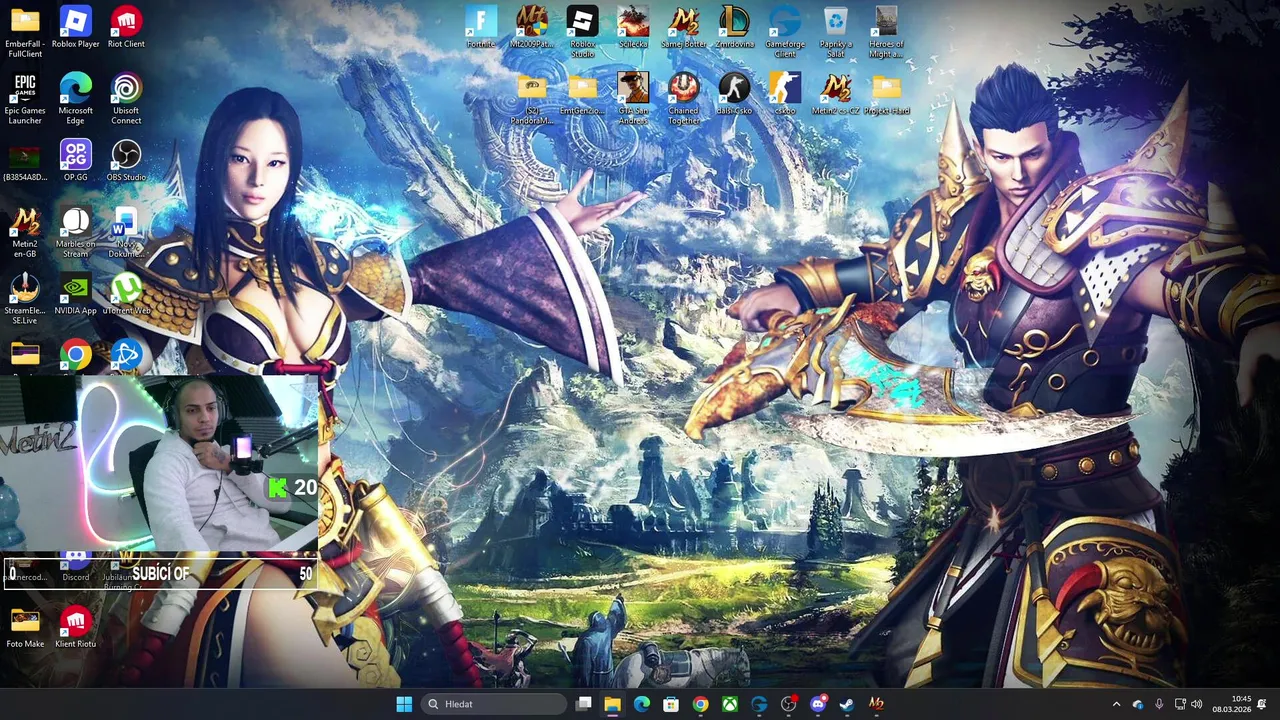Launch OBS Studio desktop icon
The height and width of the screenshot is (720, 1280).
pos(126,160)
